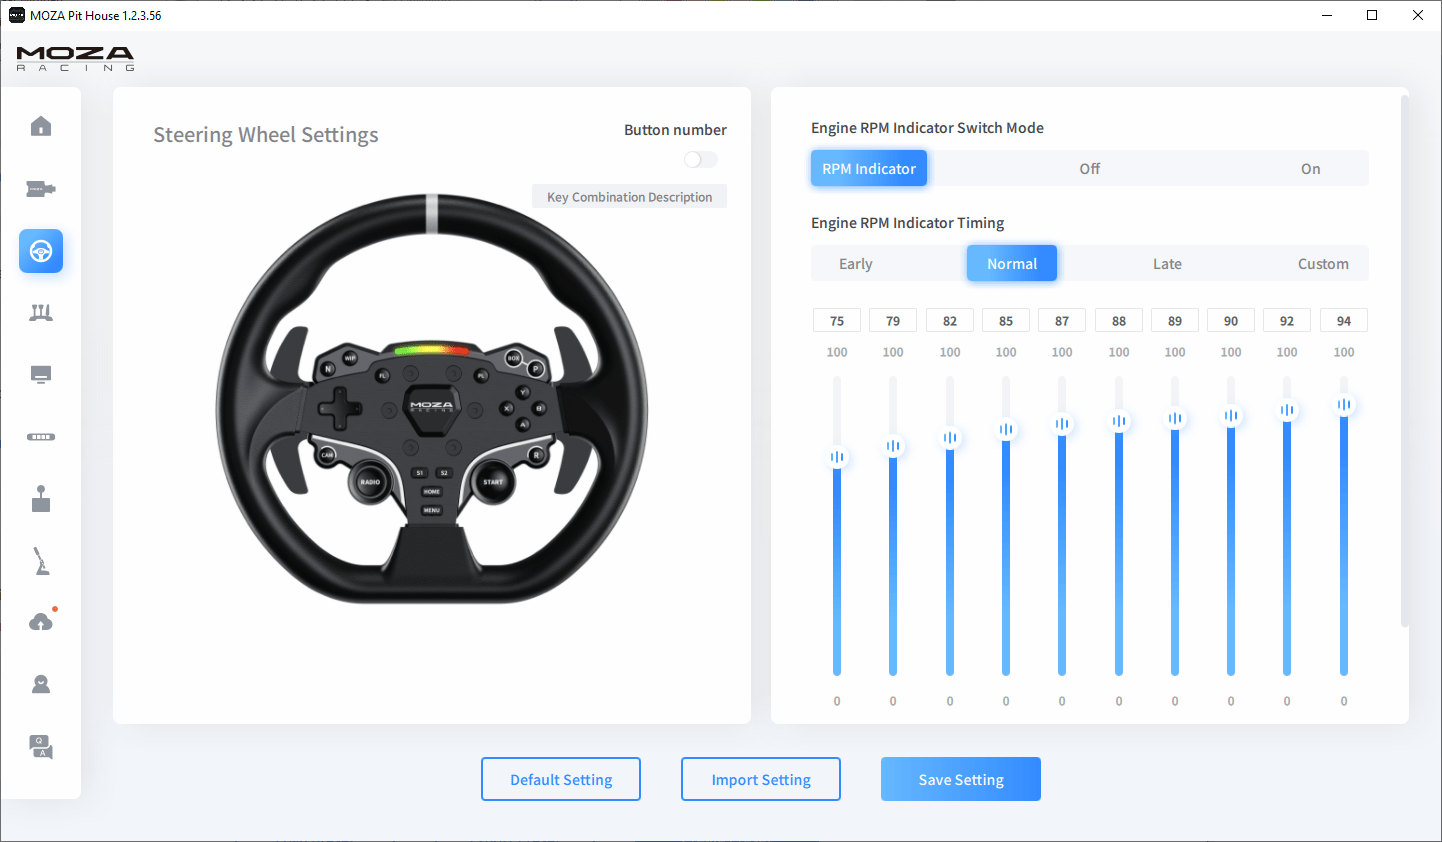
Task: Select Custom RPM indicator timing
Action: (x=1322, y=264)
